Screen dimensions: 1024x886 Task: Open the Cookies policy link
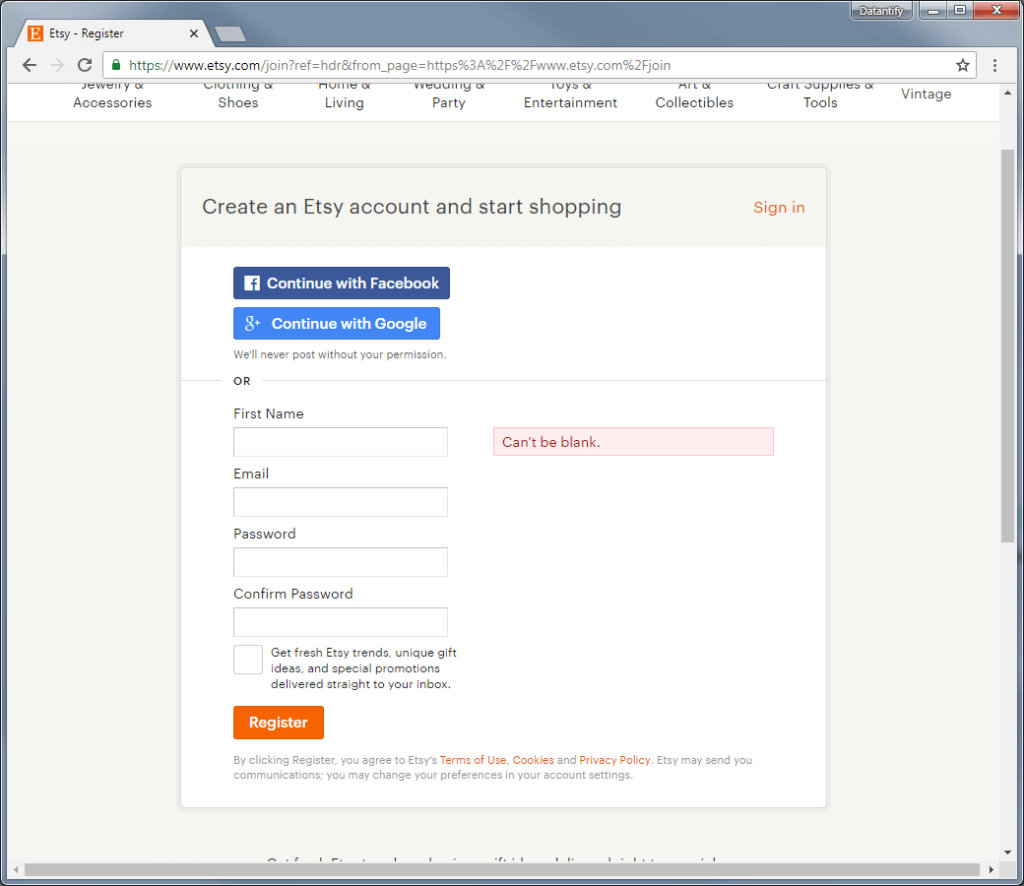click(x=533, y=760)
